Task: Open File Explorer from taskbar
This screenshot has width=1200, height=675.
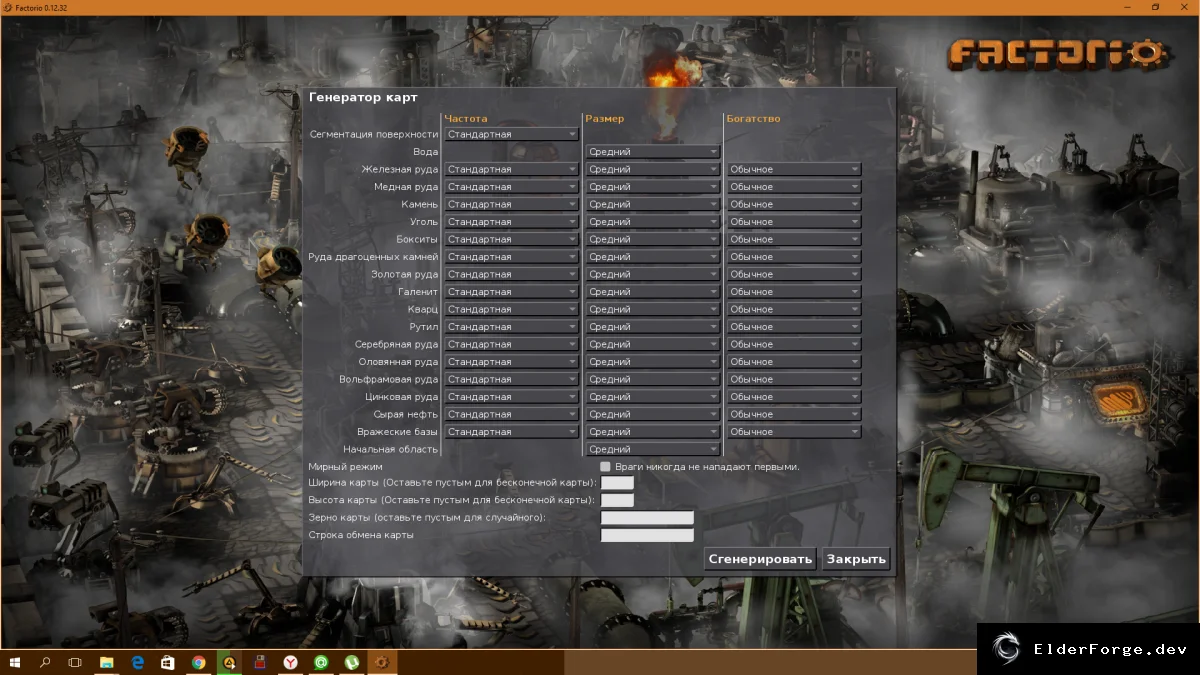Action: coord(106,662)
